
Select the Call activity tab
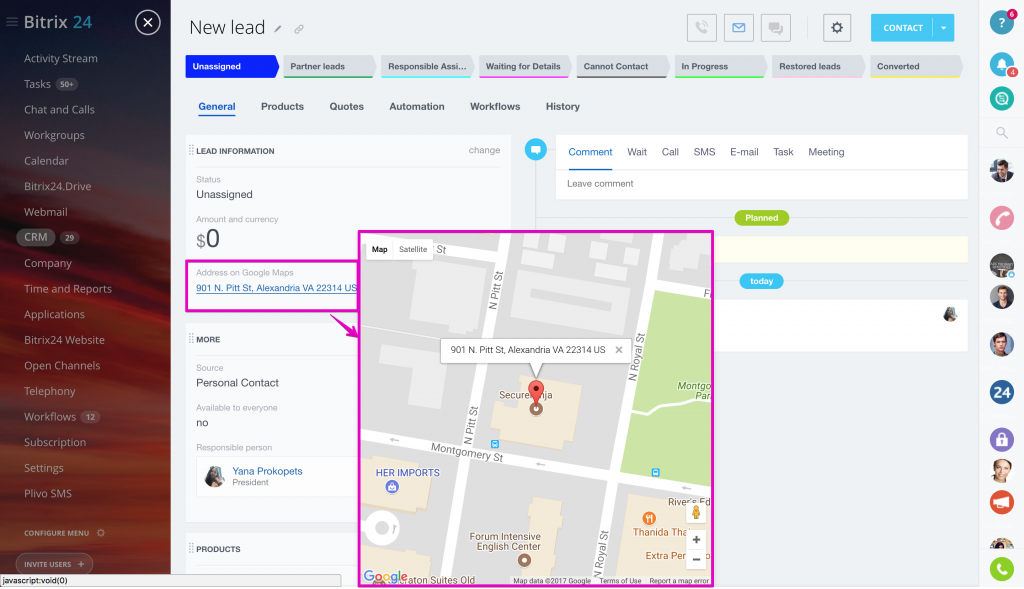(x=670, y=152)
